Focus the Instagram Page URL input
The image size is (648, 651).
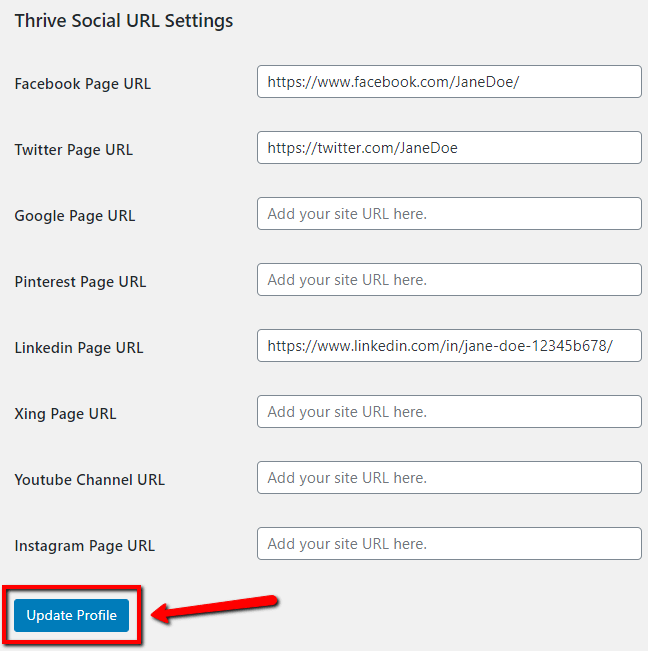pyautogui.click(x=449, y=543)
